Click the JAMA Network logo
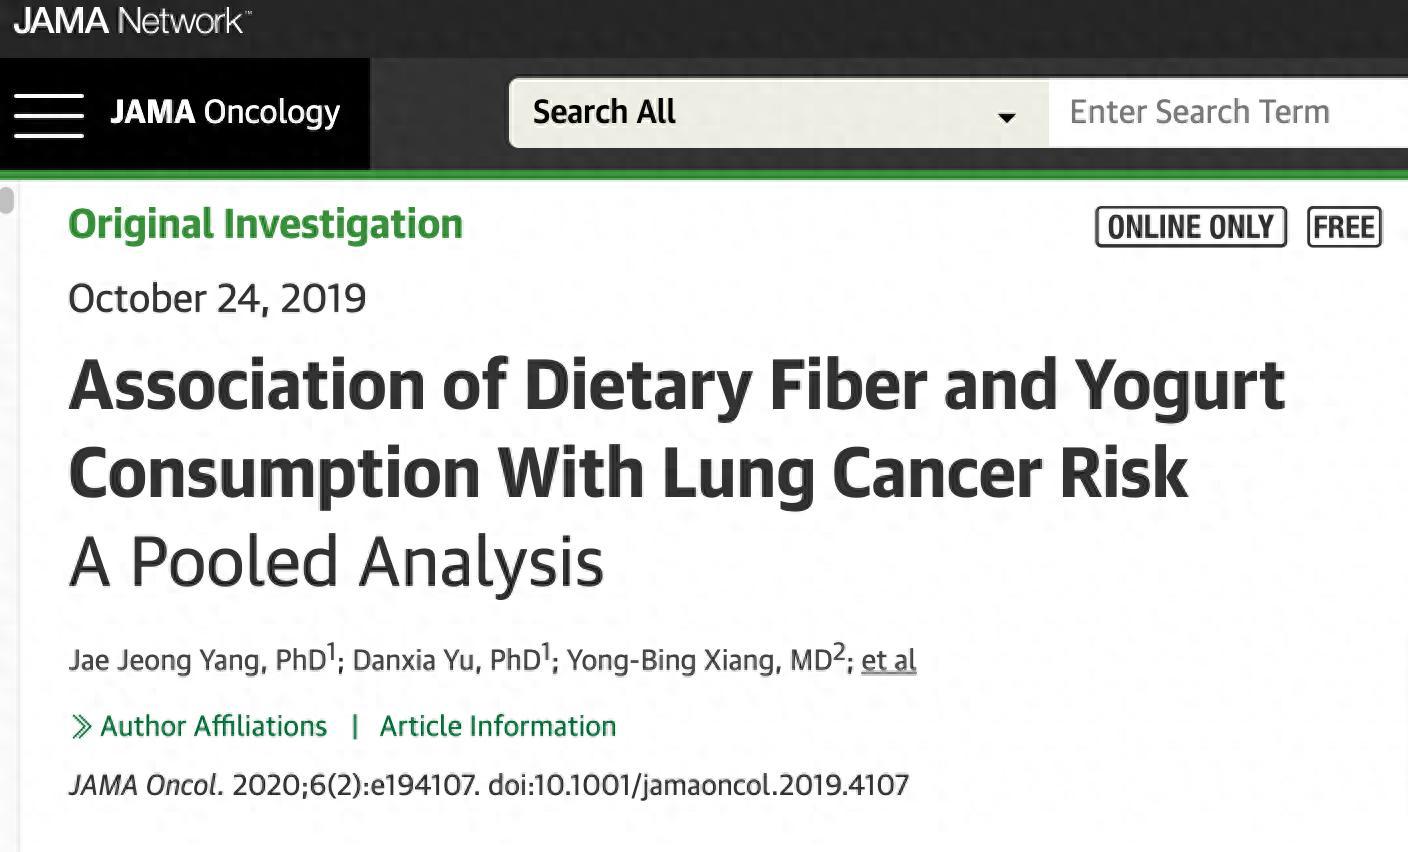Image resolution: width=1408 pixels, height=852 pixels. [131, 21]
